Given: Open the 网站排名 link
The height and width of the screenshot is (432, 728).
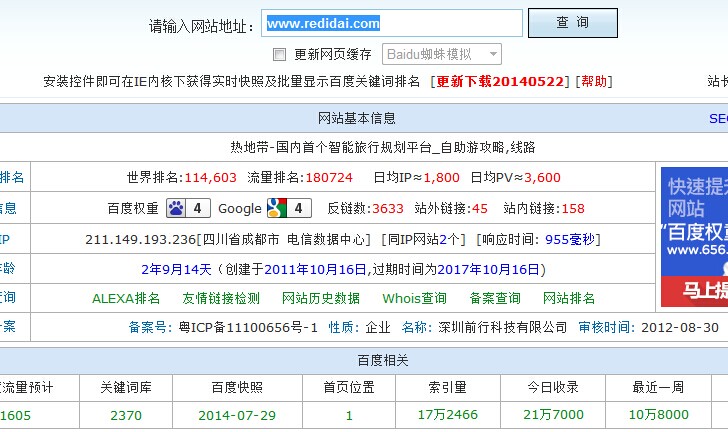Looking at the screenshot, I should pos(569,298).
